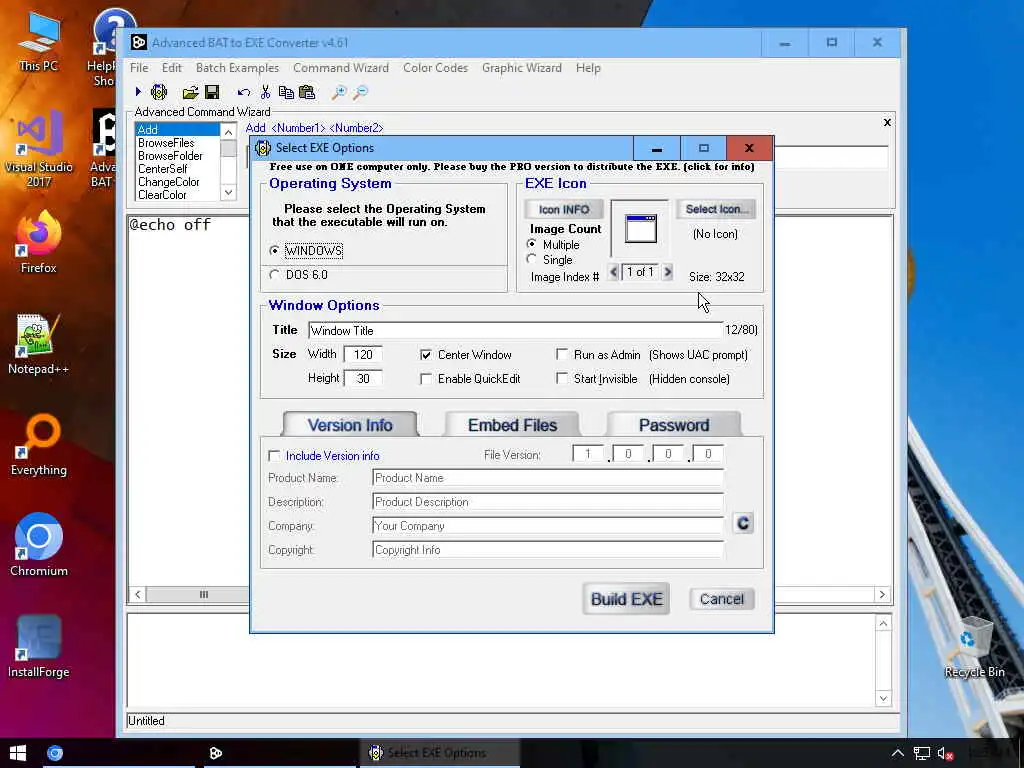Open the Help menu
1024x768 pixels.
coord(588,68)
